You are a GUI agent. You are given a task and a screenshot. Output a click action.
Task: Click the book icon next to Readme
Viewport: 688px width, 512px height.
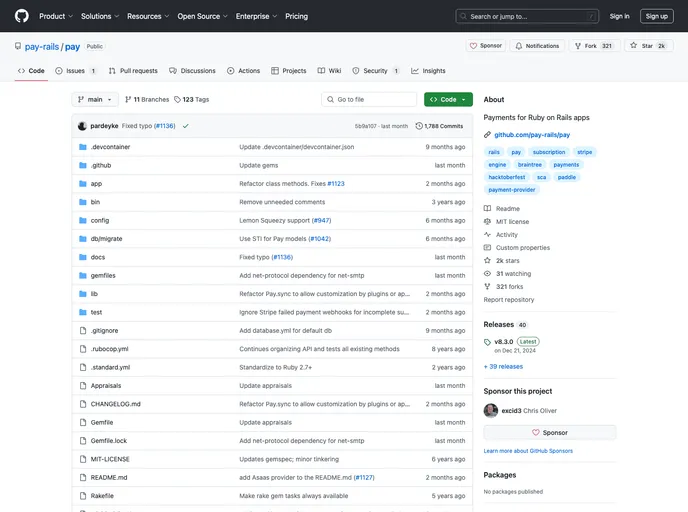tap(487, 208)
